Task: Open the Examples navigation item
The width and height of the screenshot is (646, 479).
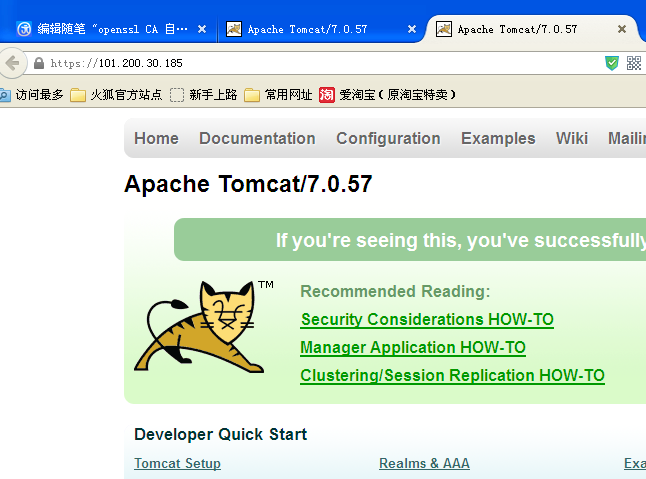Action: point(498,138)
